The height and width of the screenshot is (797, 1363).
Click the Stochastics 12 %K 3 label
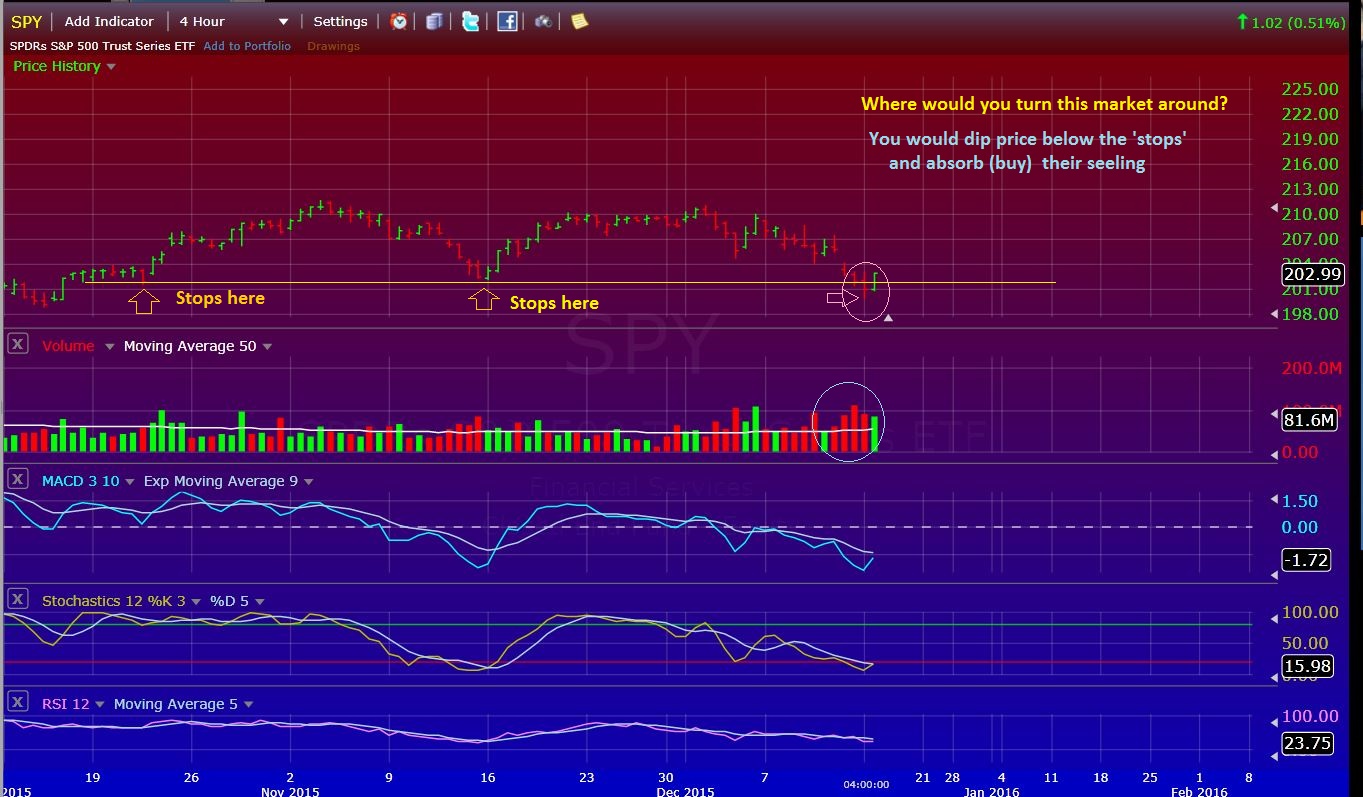pyautogui.click(x=114, y=601)
